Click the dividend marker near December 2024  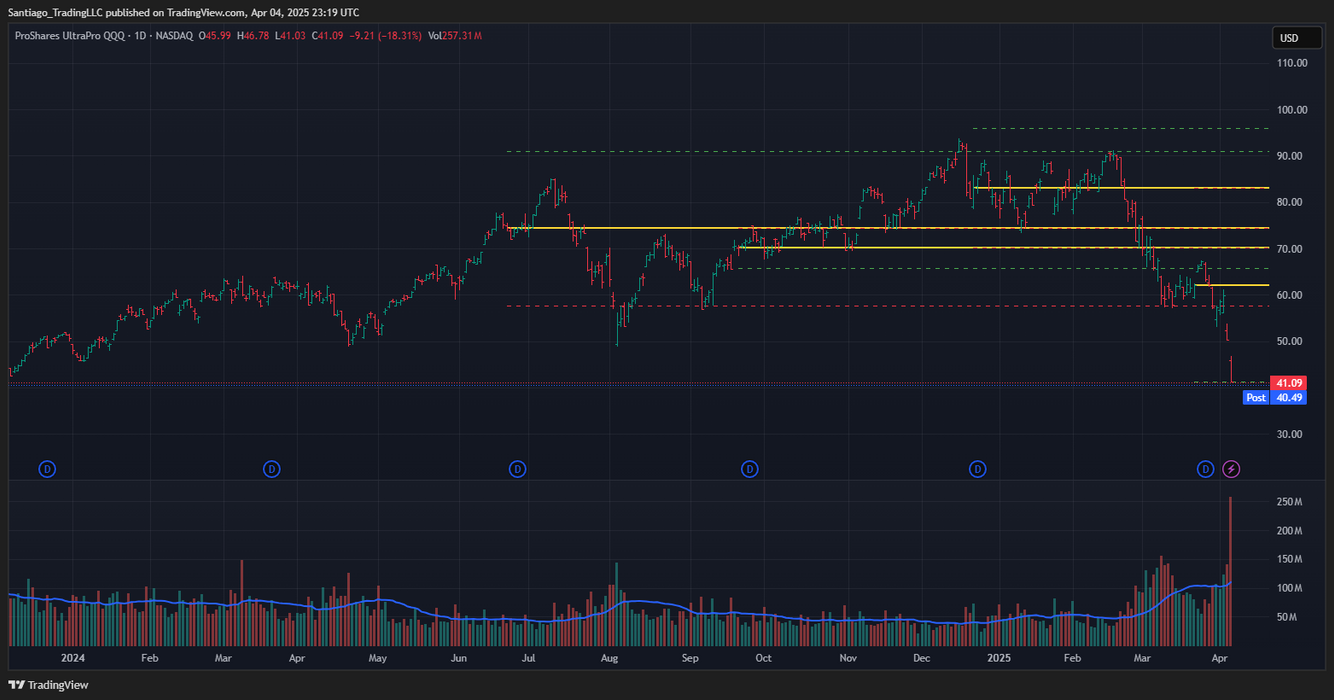point(977,468)
